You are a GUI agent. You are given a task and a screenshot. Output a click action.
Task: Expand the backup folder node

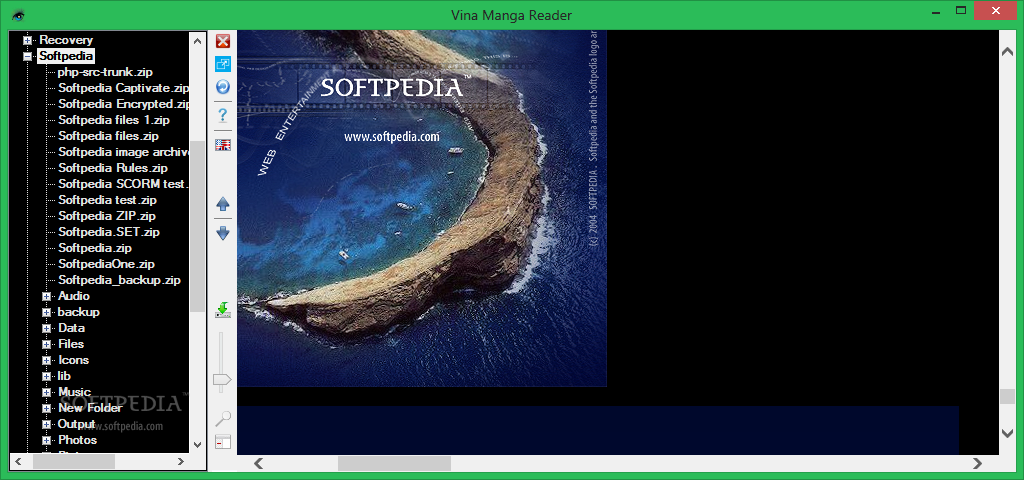pos(46,312)
